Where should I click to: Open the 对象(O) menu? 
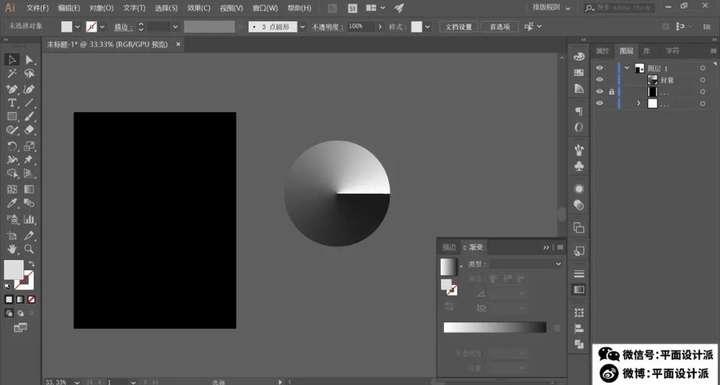point(101,8)
